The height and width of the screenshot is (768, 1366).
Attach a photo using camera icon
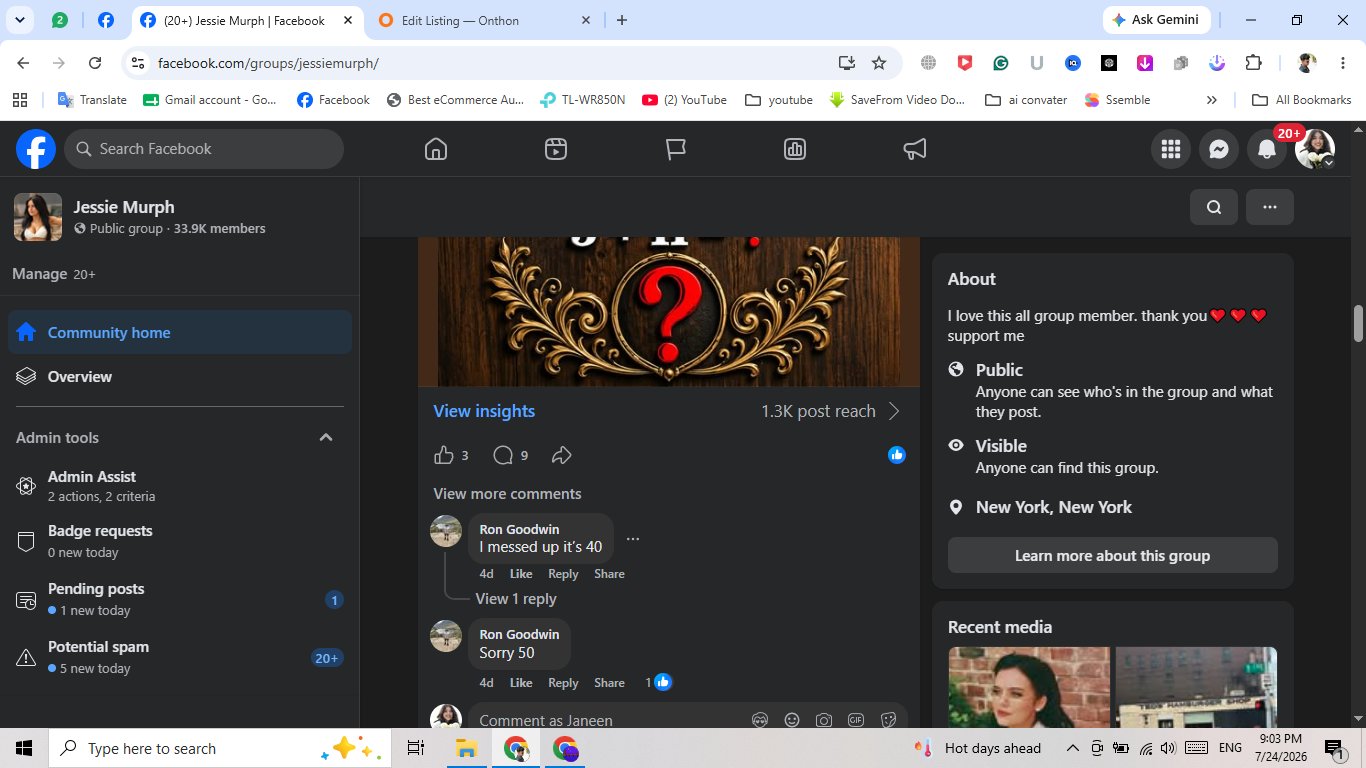pyautogui.click(x=824, y=720)
